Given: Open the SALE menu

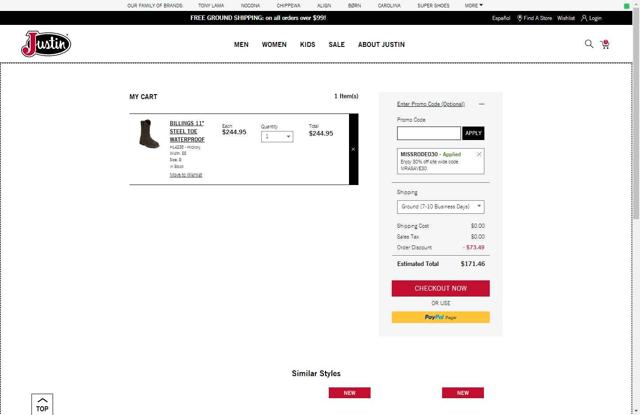Looking at the screenshot, I should pos(337,44).
